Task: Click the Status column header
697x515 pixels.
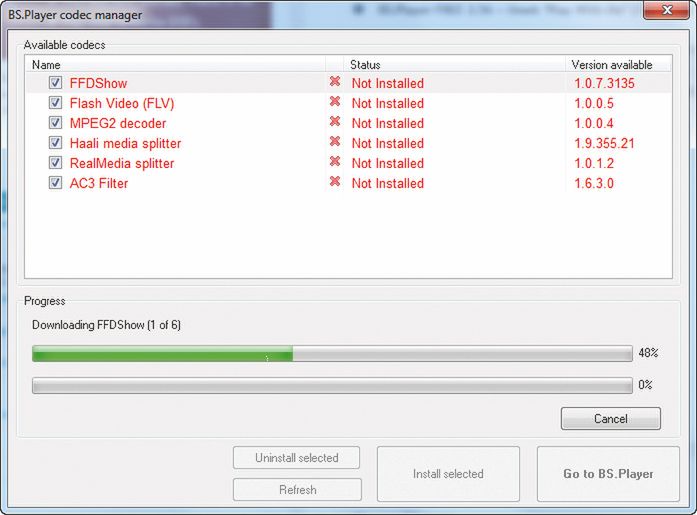Action: point(454,65)
